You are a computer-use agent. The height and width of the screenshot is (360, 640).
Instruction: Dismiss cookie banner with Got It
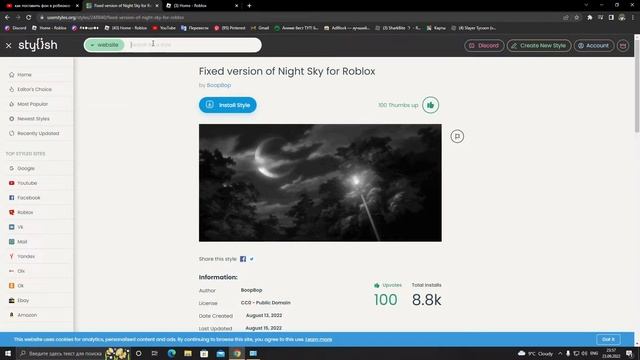point(608,339)
